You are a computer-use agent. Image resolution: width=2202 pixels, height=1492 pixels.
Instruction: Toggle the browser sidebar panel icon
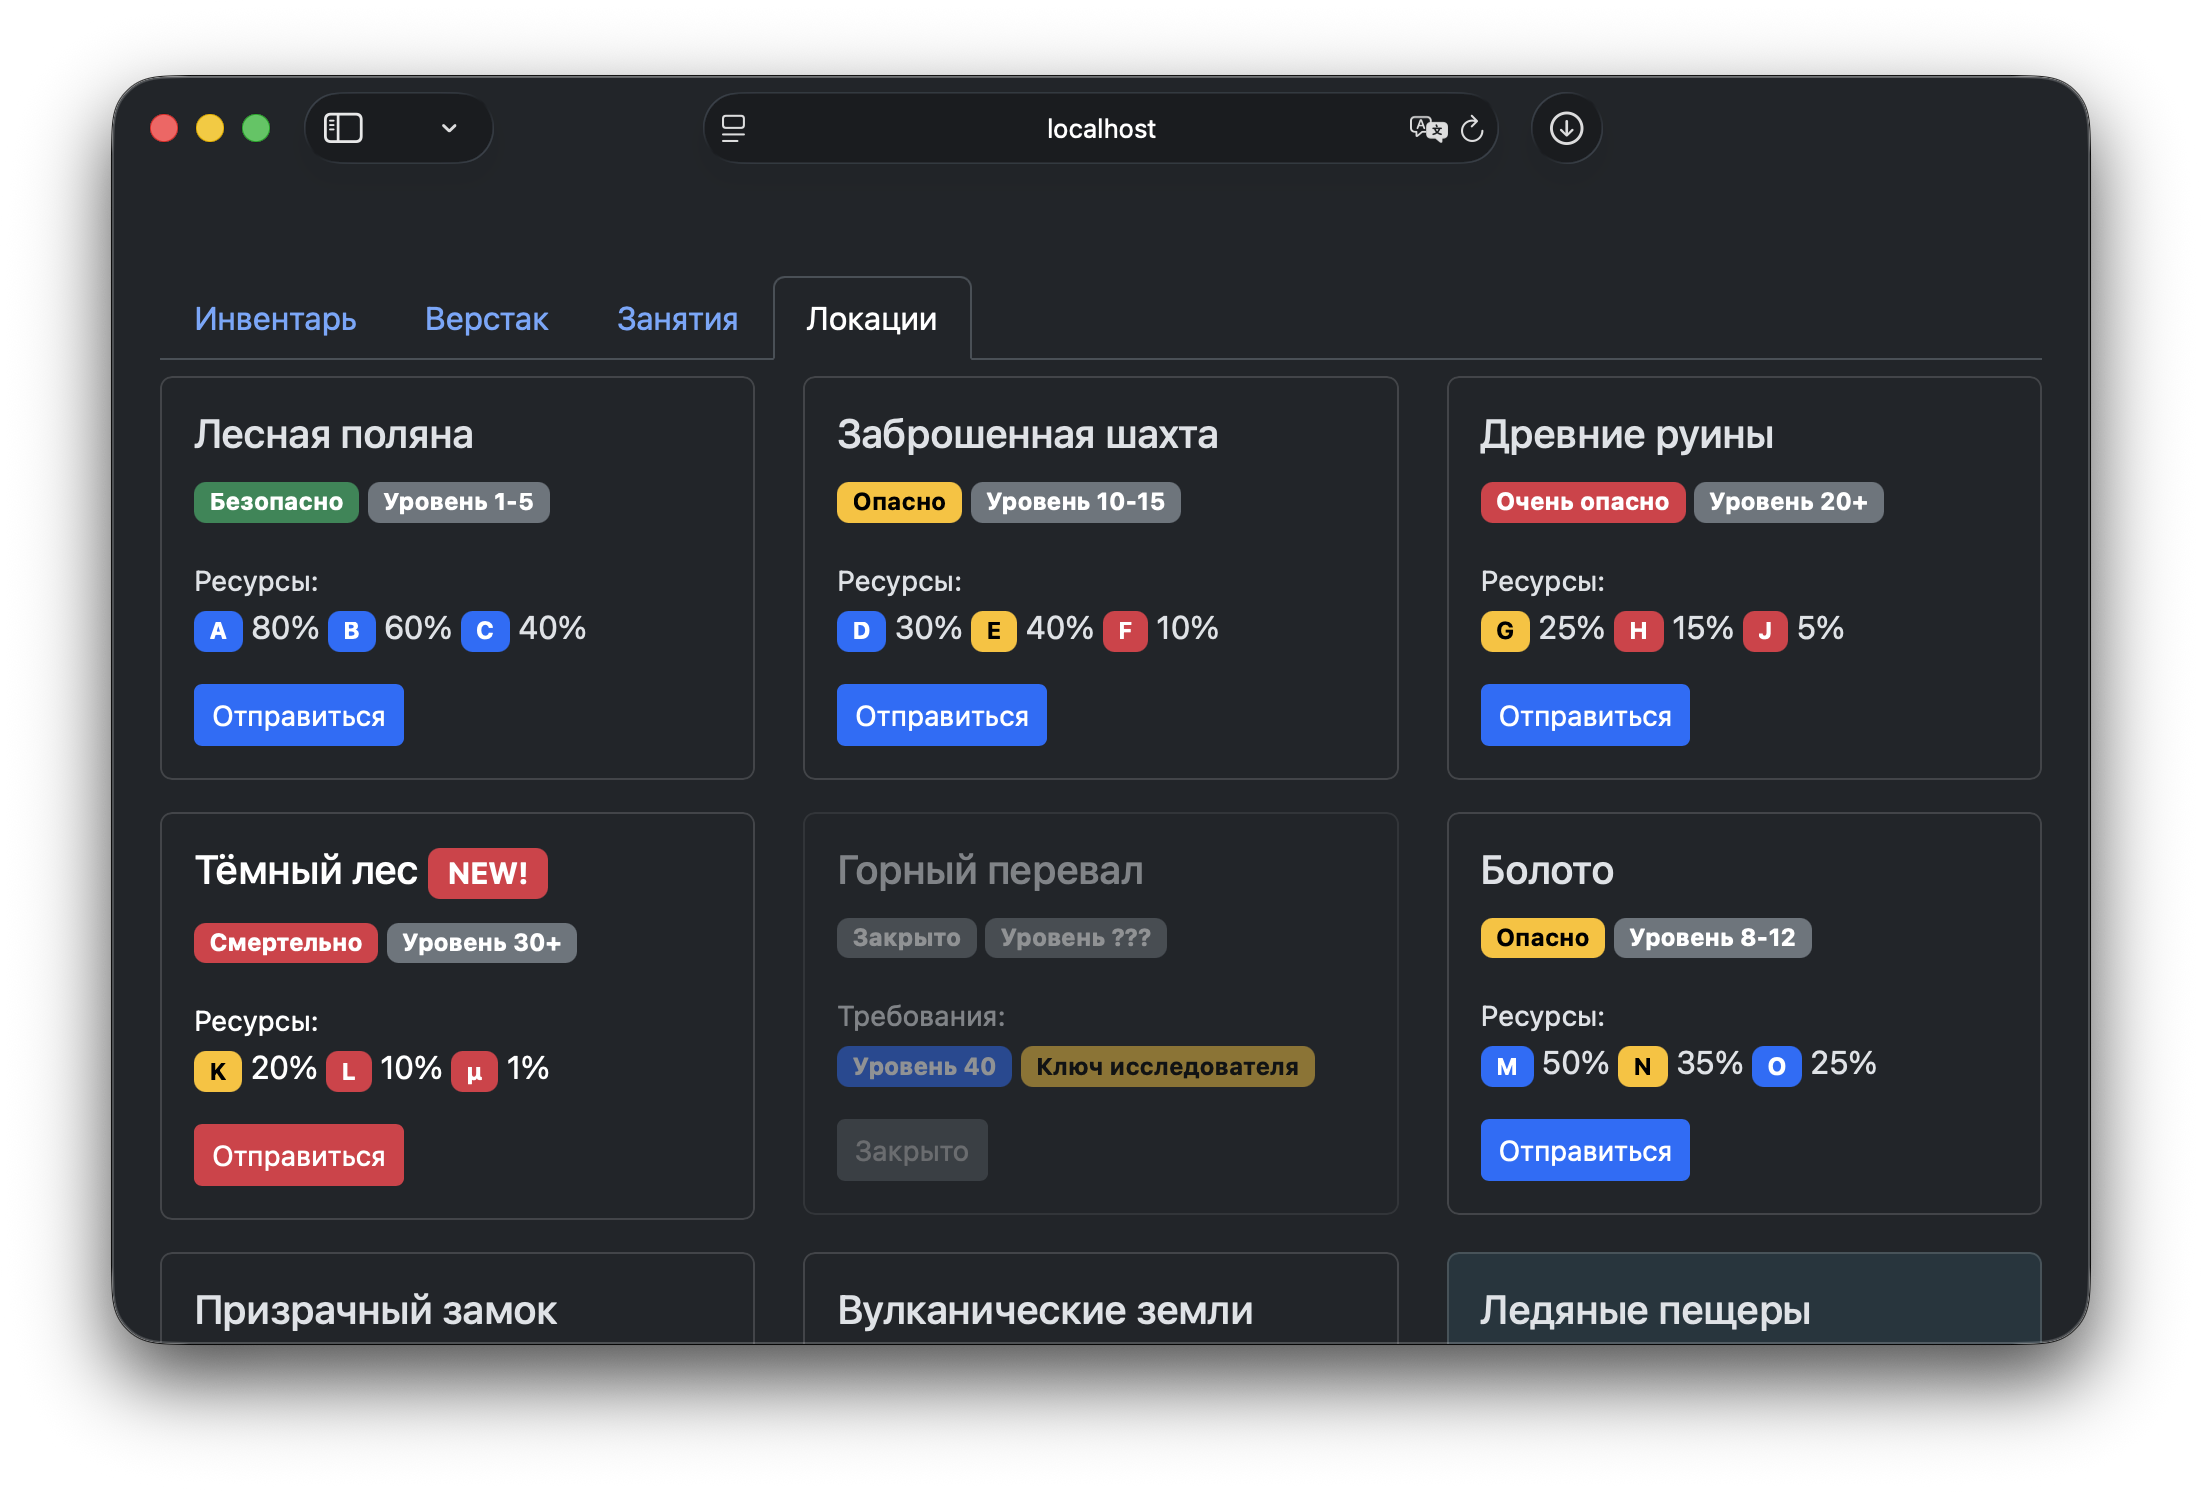click(342, 128)
